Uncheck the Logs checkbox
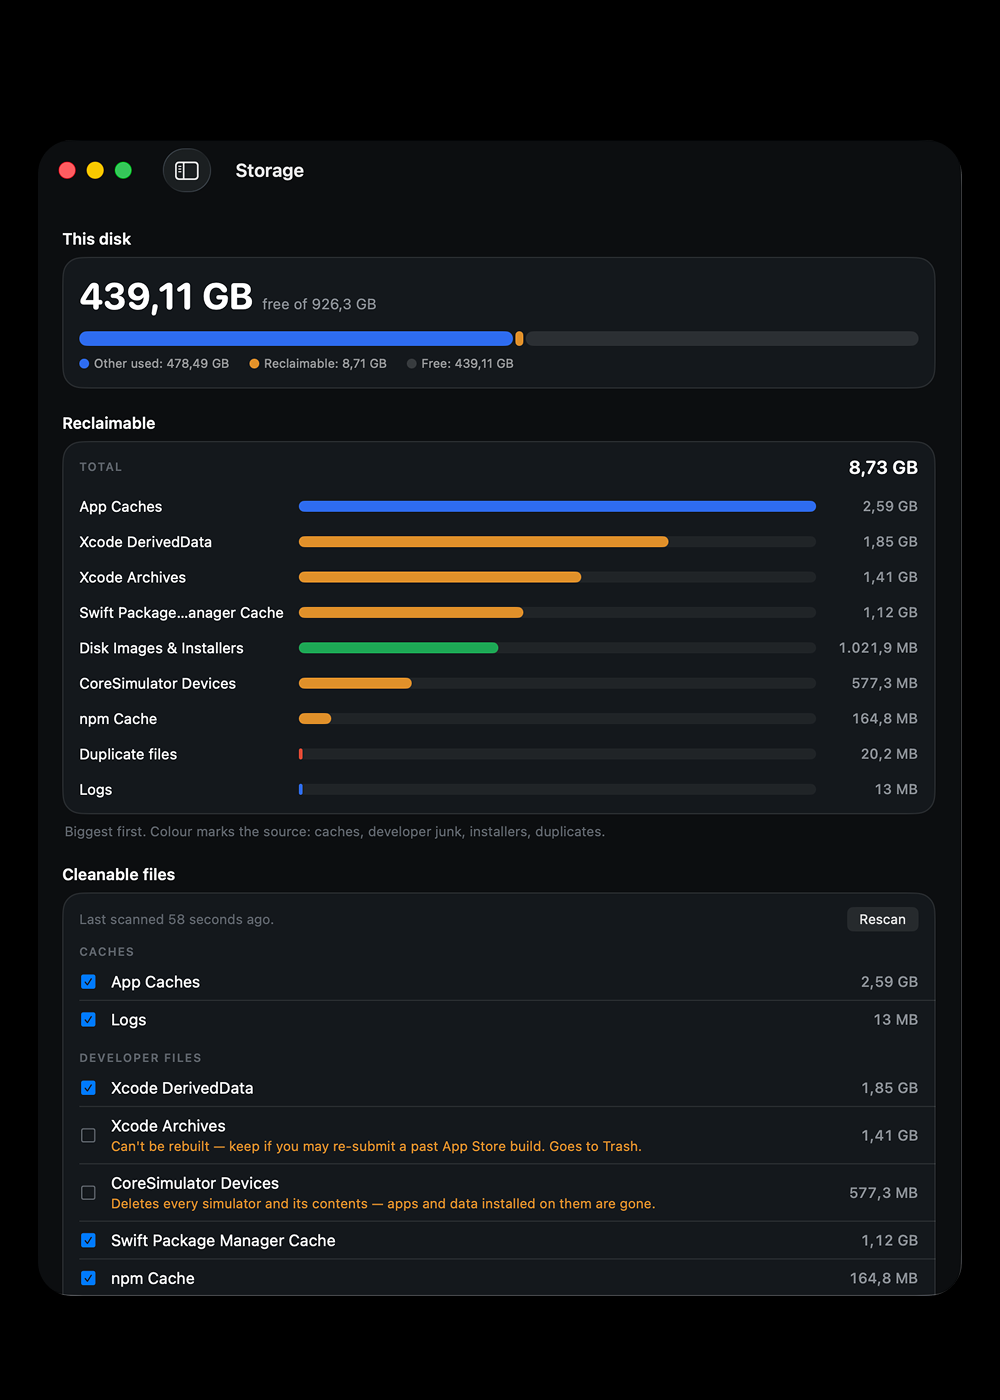This screenshot has height=1400, width=1000. pyautogui.click(x=88, y=1020)
